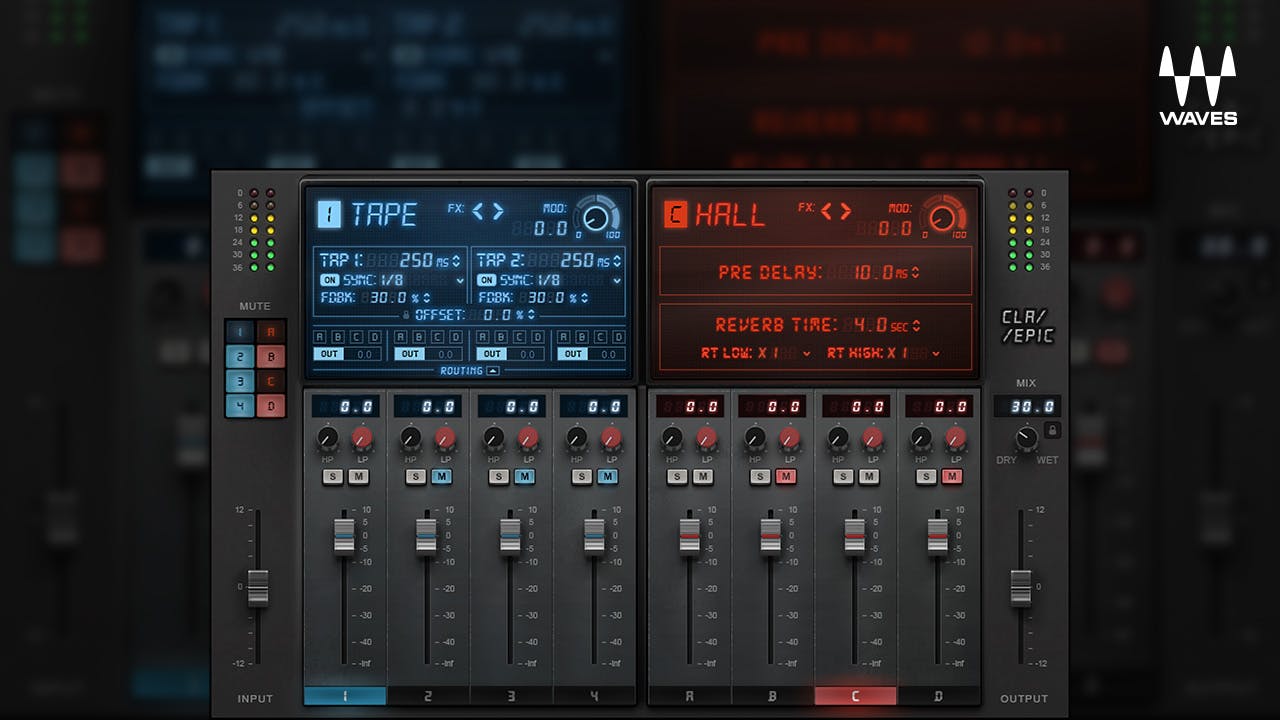The image size is (1280, 720).
Task: Click the channel A volume fader handle
Action: point(690,536)
